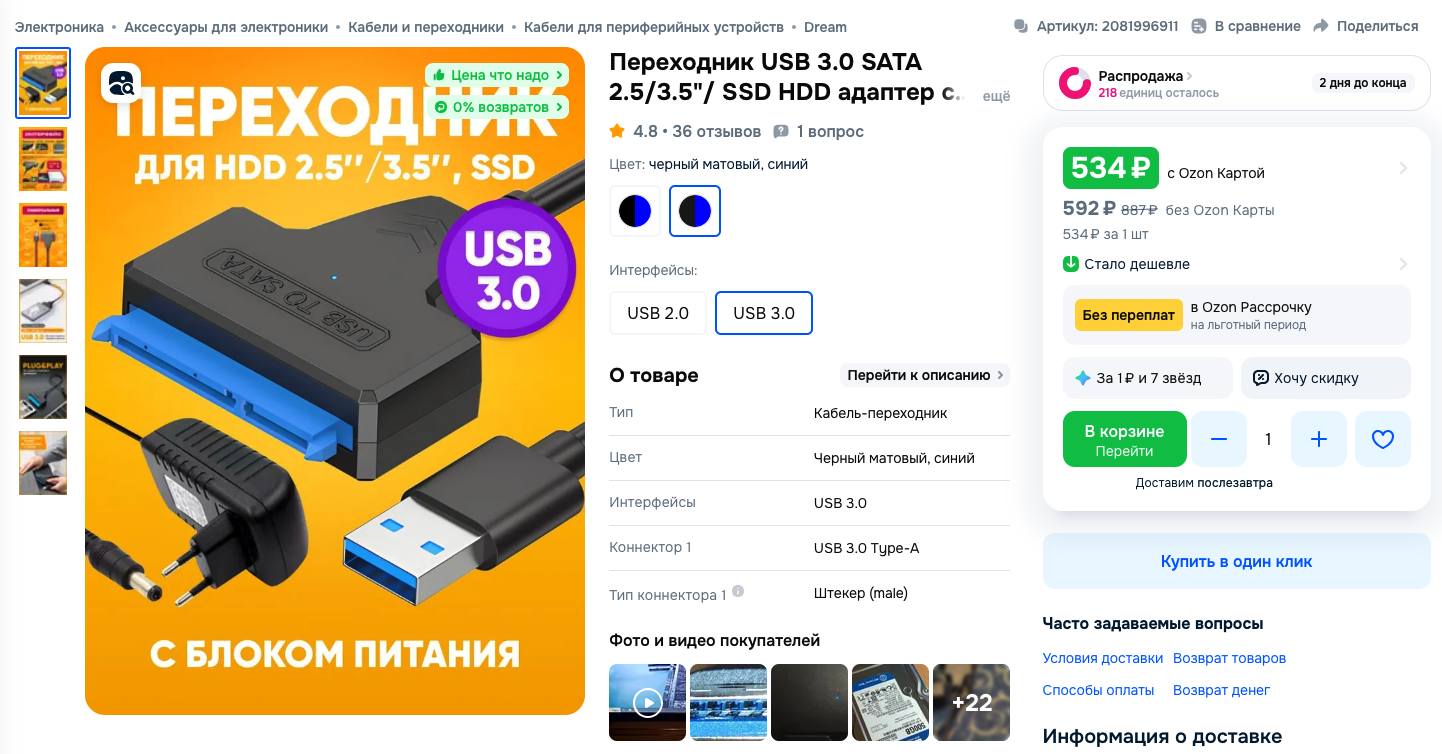
Task: Open Условия доставки link
Action: [x=1103, y=658]
